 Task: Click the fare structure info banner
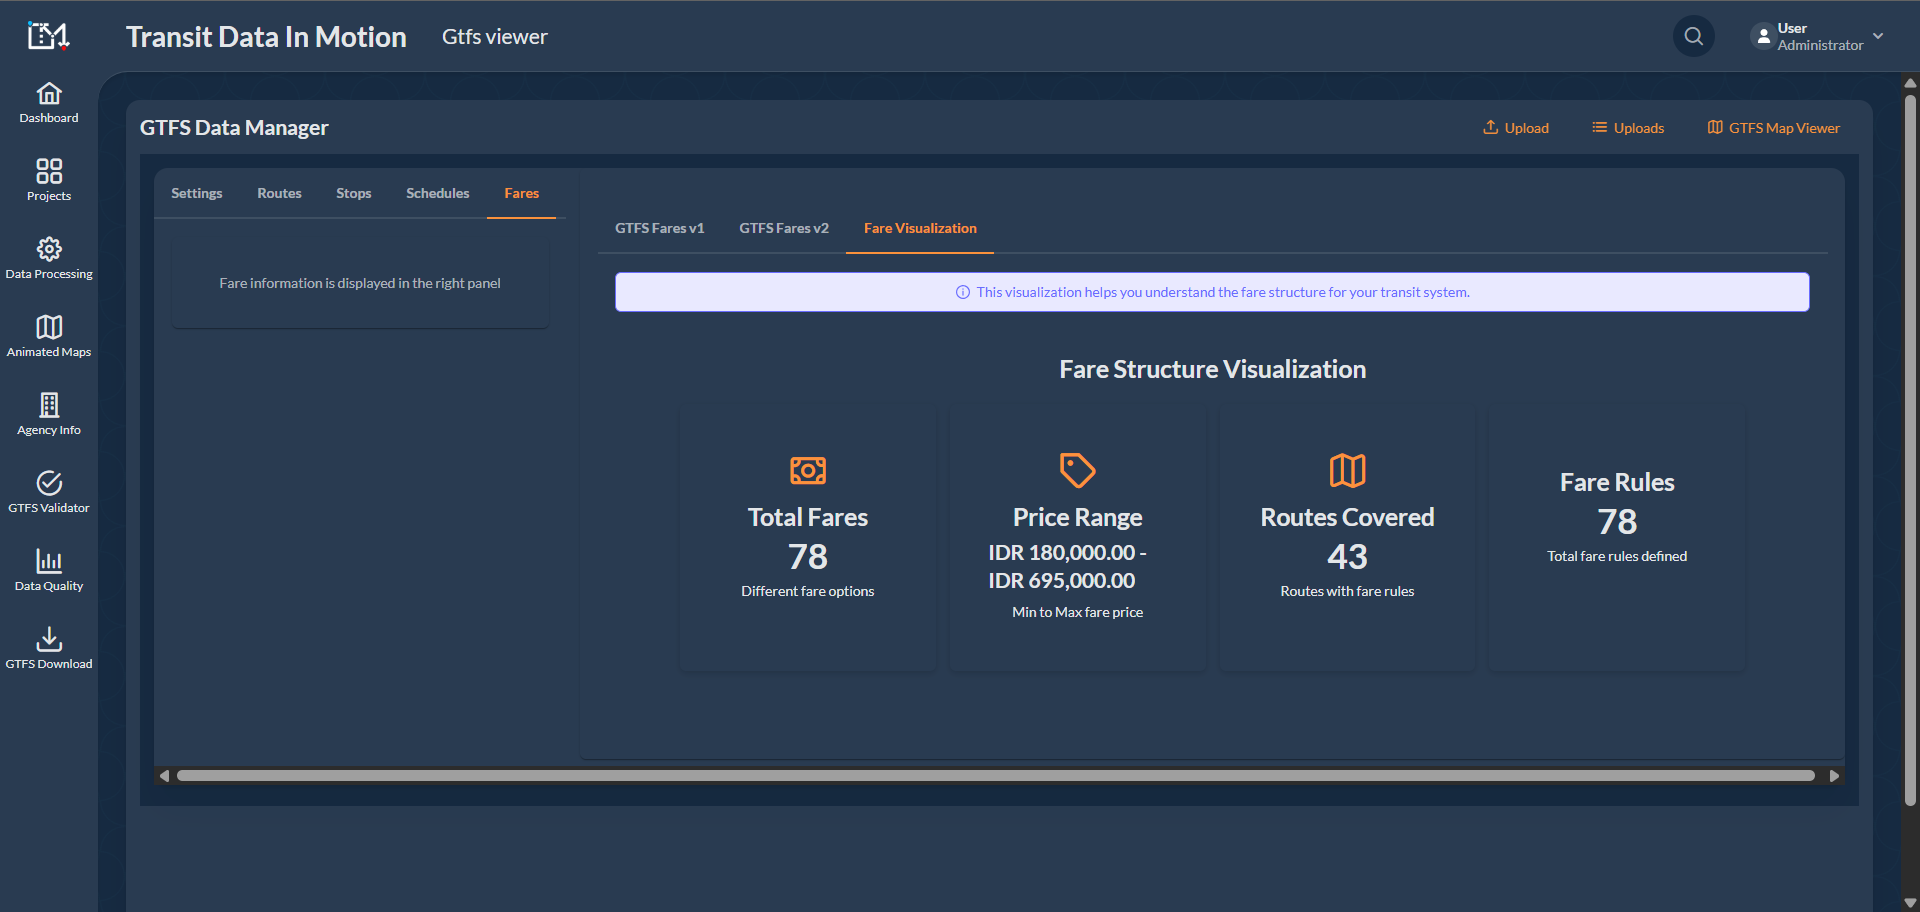1211,292
